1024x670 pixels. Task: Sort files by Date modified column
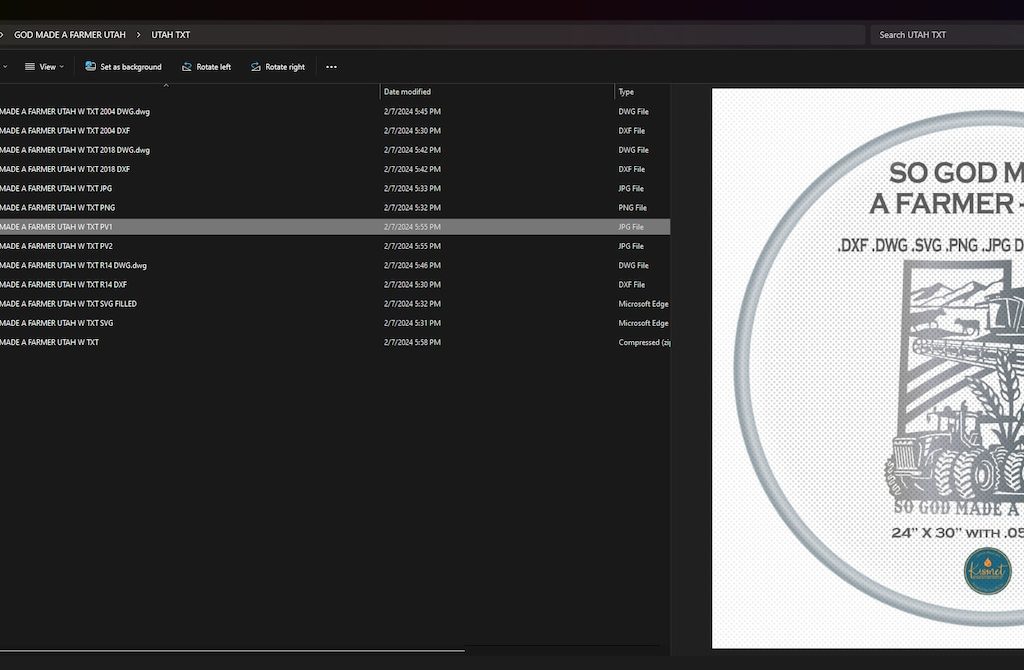pyautogui.click(x=407, y=92)
